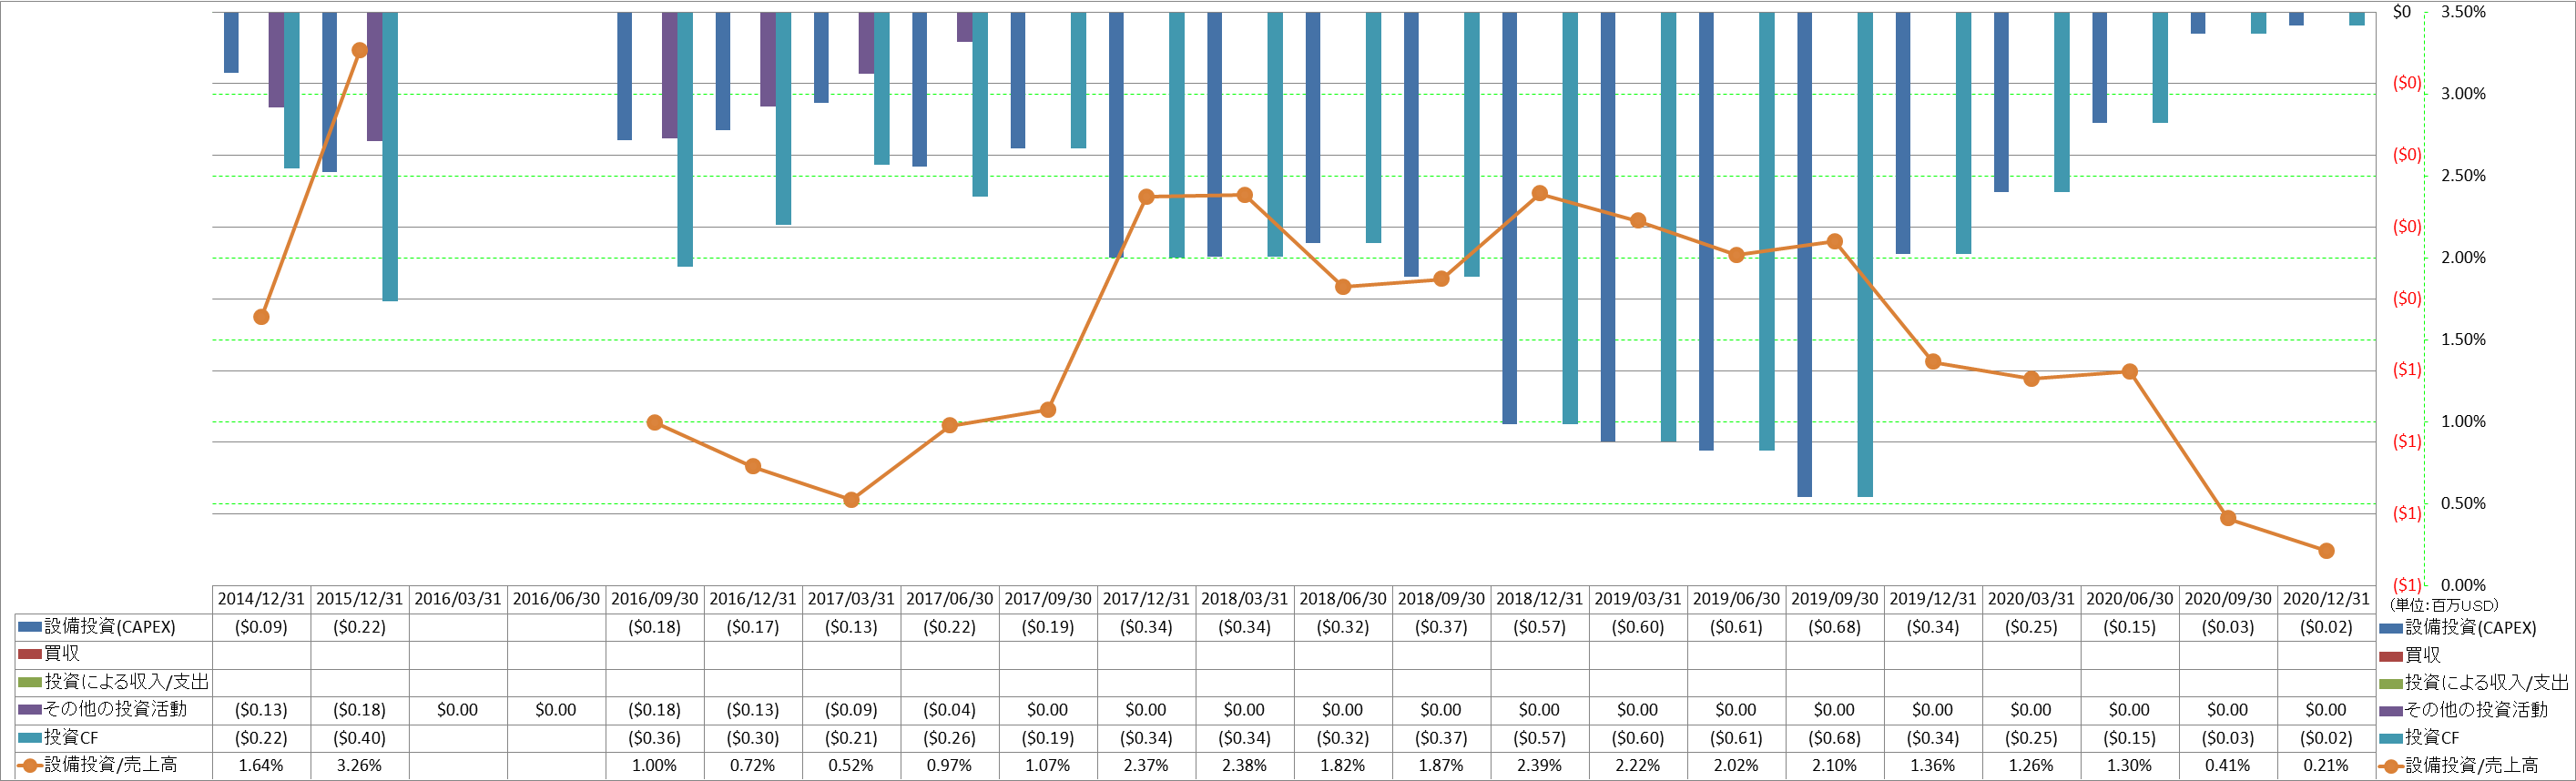Viewport: 2576px width, 781px height.
Task: Click the orange line marker at 2015/12/31 peak
Action: (359, 50)
